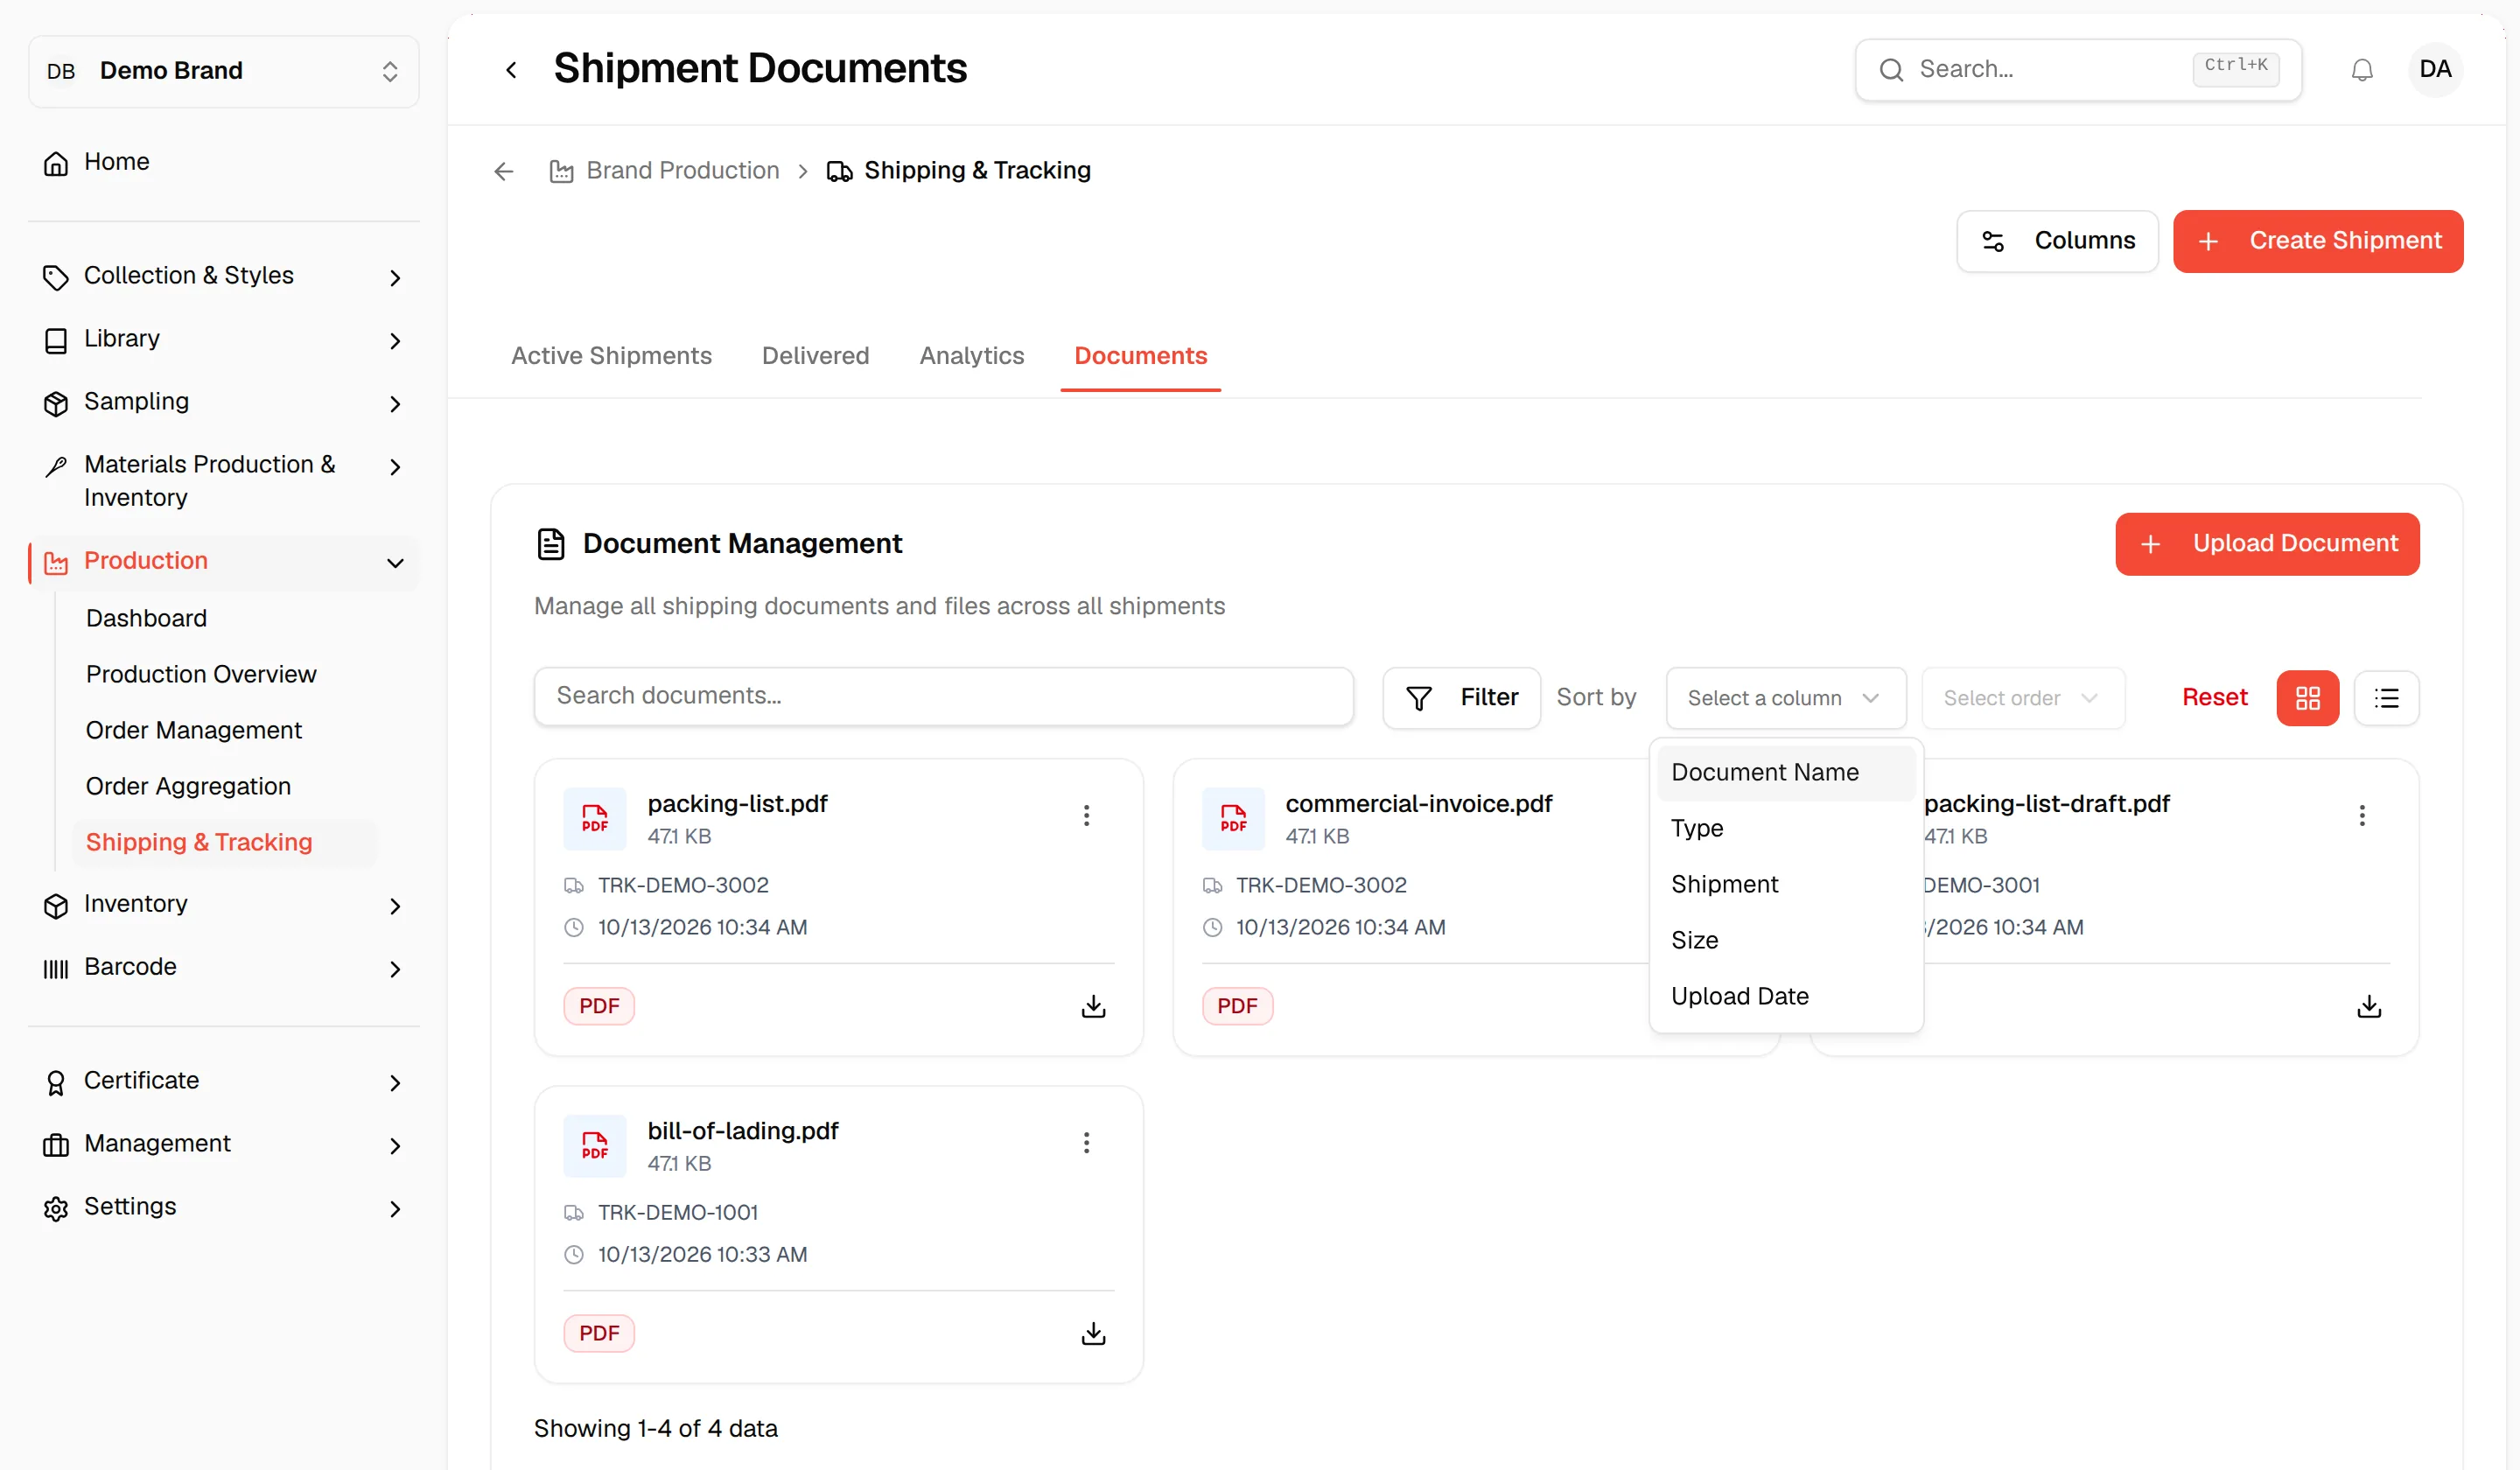Open the DA user avatar menu

coord(2435,70)
